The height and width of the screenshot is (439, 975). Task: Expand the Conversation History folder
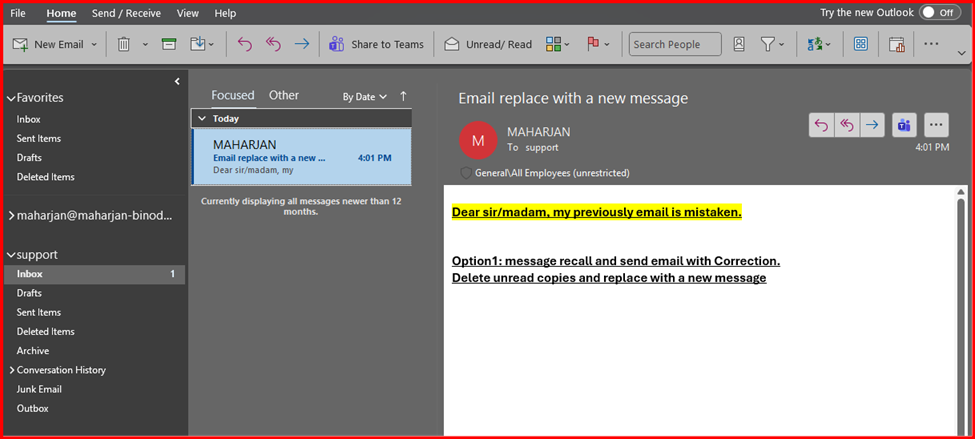pyautogui.click(x=11, y=370)
